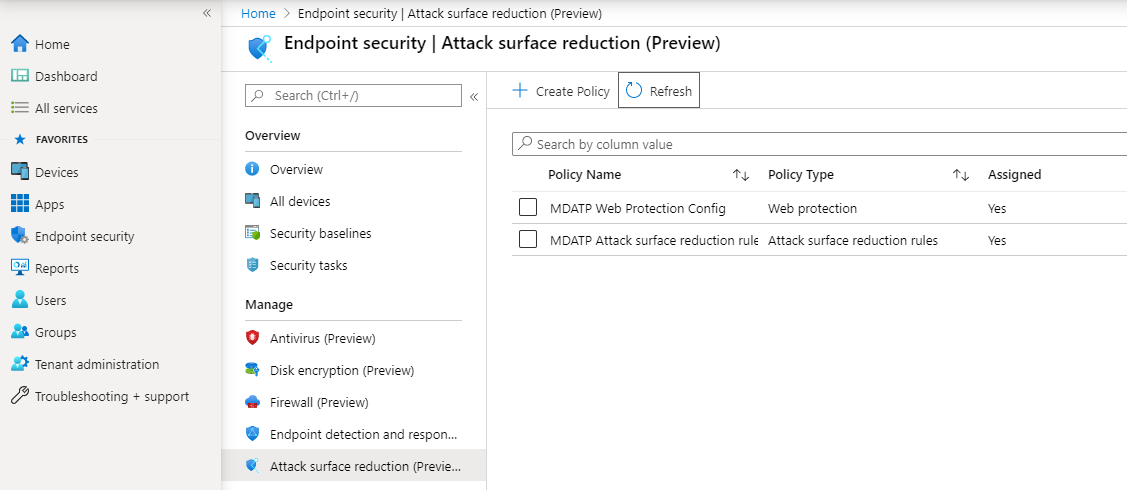Screen dimensions: 1127x490
Task: Select the Troubleshooting + support wrench icon
Action: (20, 396)
